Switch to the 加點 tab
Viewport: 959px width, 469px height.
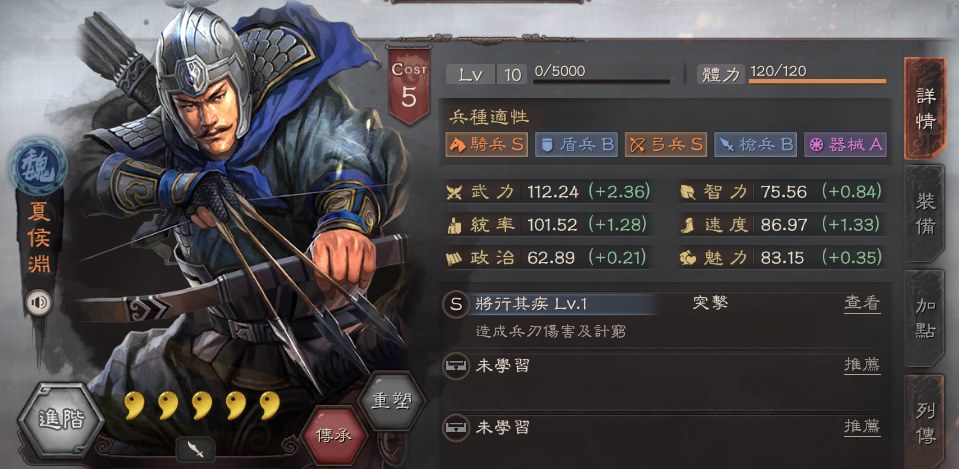point(925,318)
